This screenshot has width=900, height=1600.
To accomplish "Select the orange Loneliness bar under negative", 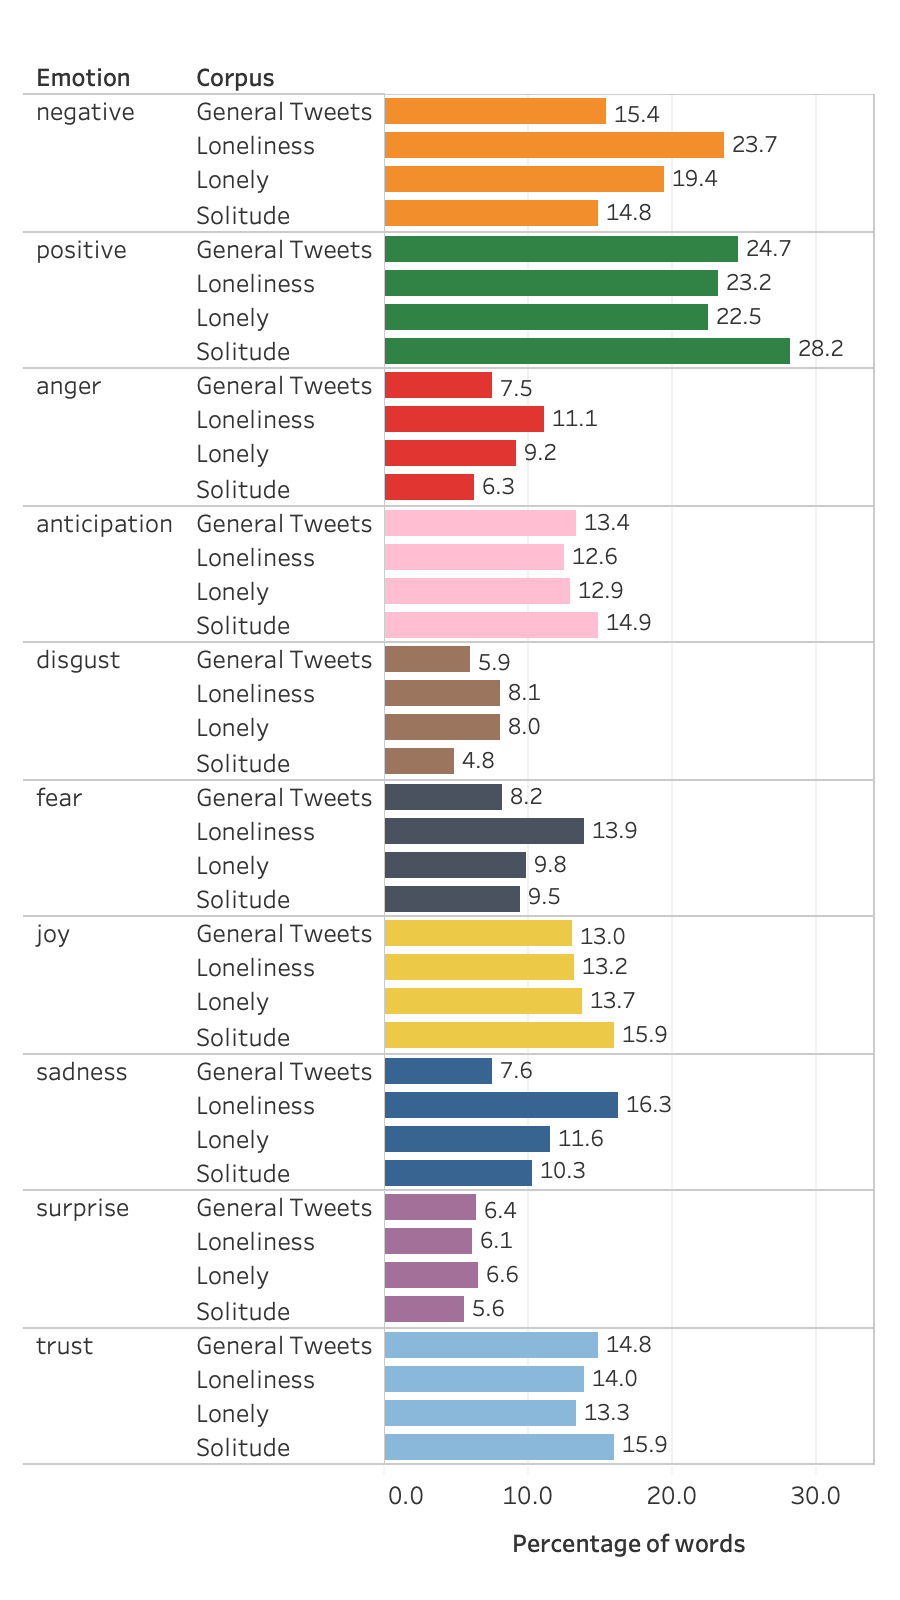I will [x=554, y=145].
